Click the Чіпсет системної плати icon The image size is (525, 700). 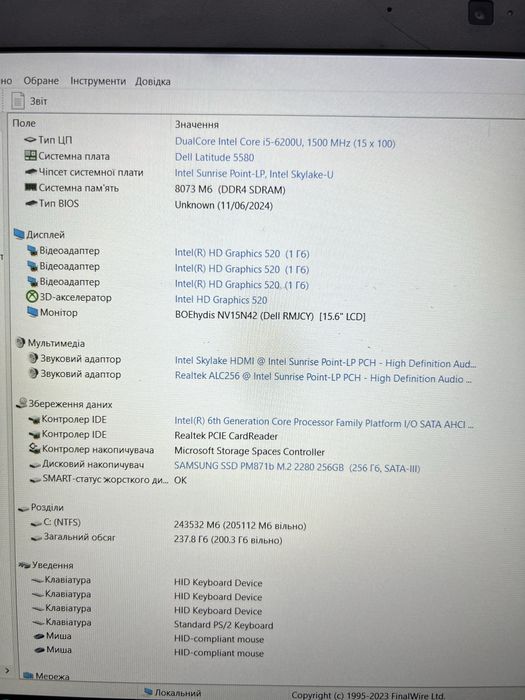coord(30,171)
